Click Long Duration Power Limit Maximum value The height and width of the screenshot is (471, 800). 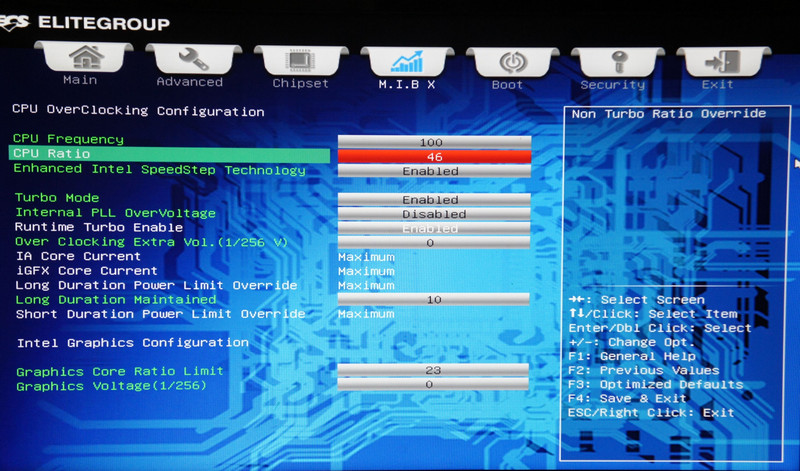click(366, 285)
